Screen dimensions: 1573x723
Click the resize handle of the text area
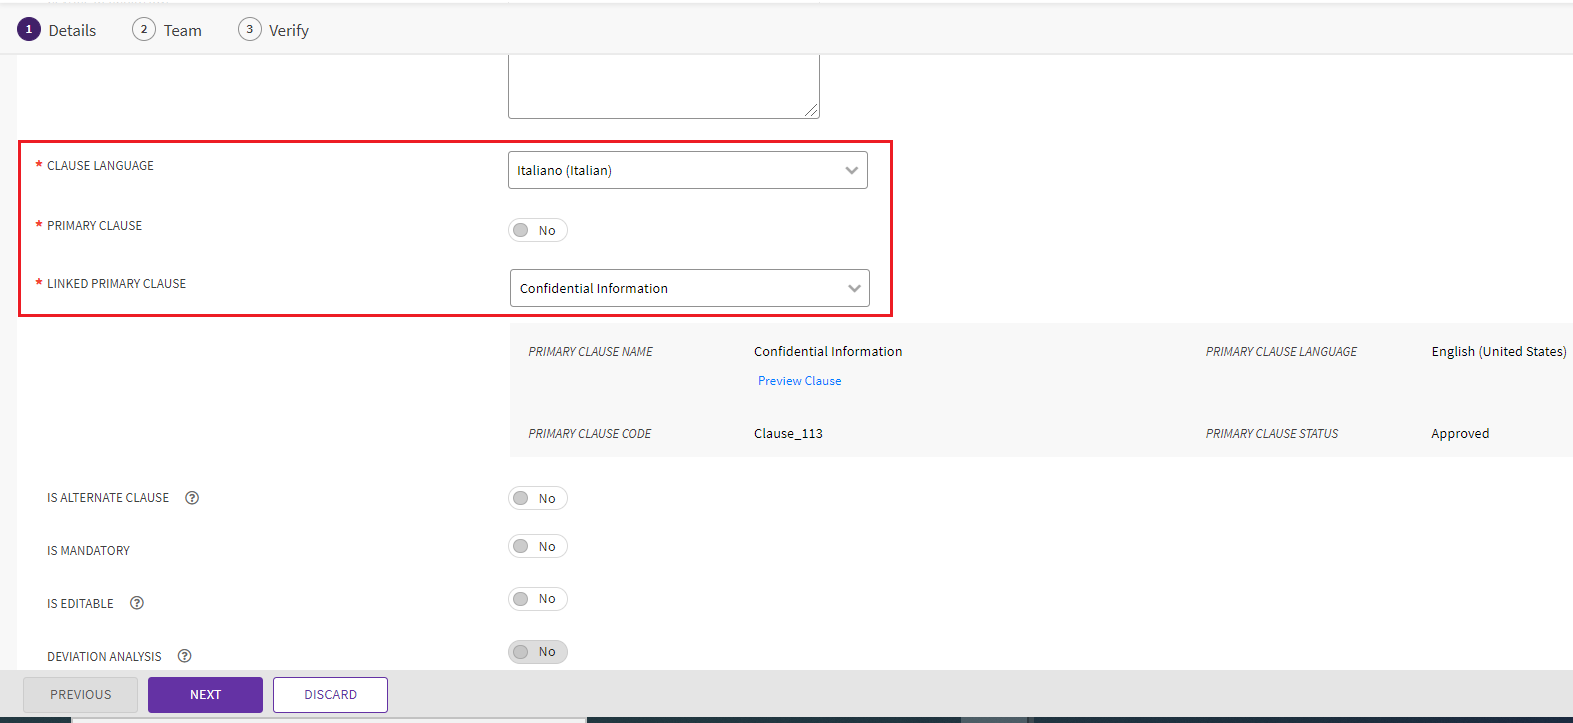click(812, 111)
